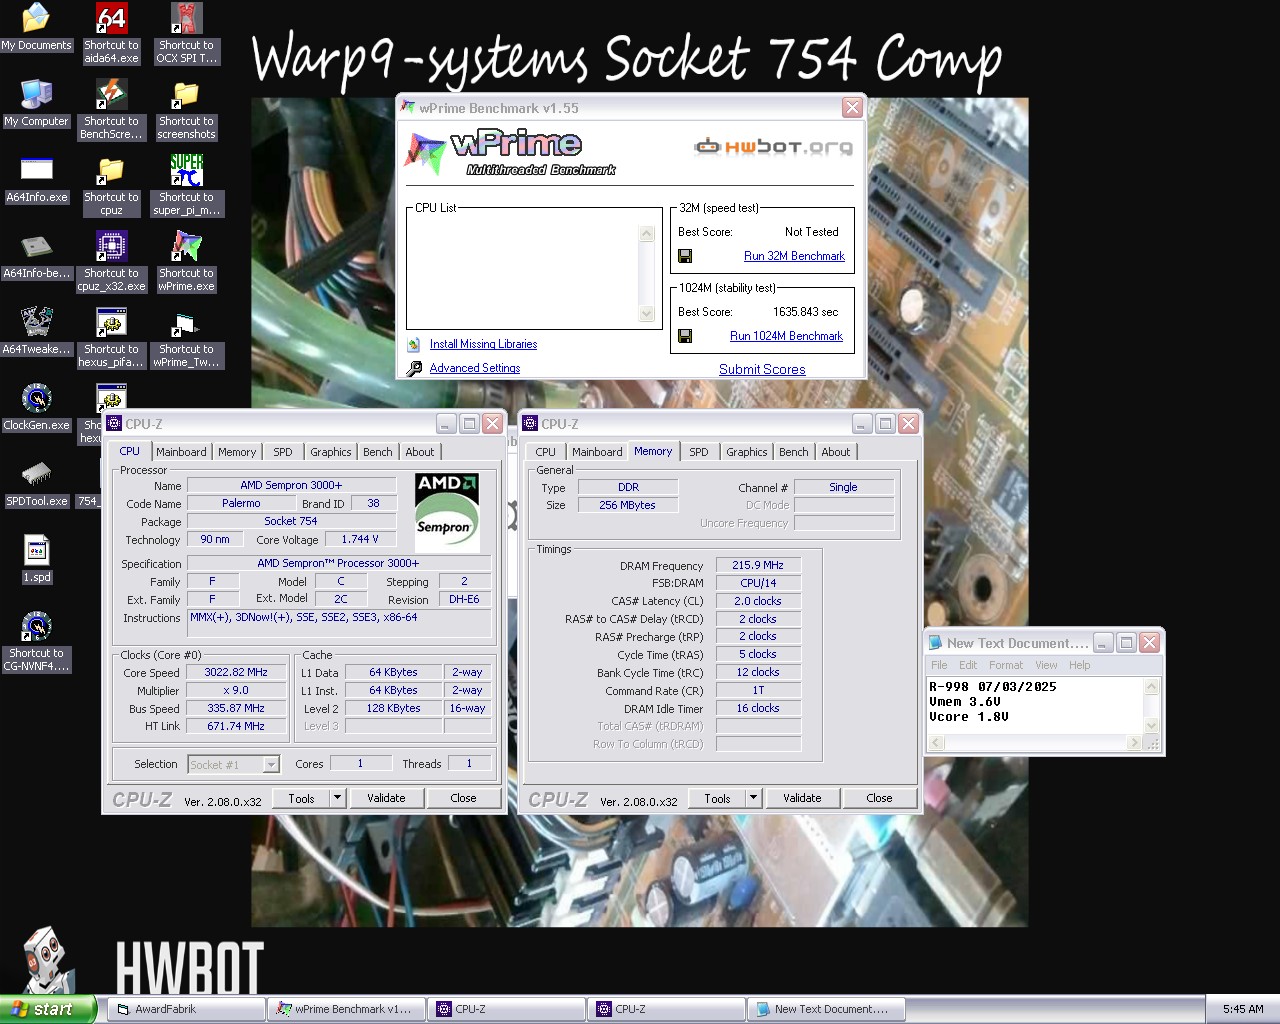Open SPD tab in right CPU-Z window
The width and height of the screenshot is (1280, 1024).
(699, 452)
